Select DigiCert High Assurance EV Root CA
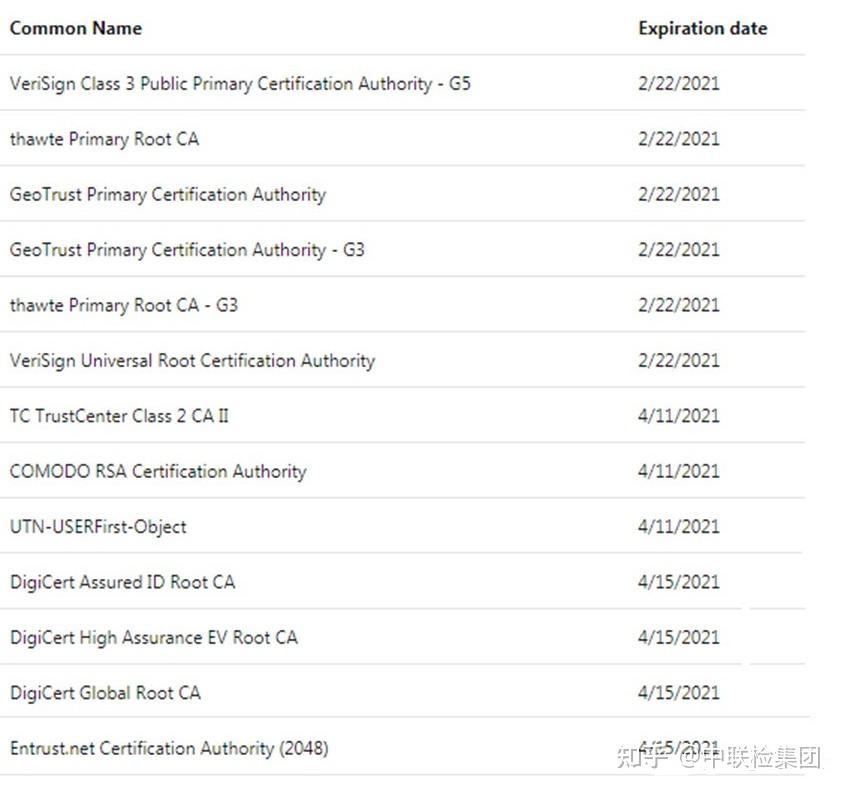Viewport: 842px width, 791px height. coord(154,637)
